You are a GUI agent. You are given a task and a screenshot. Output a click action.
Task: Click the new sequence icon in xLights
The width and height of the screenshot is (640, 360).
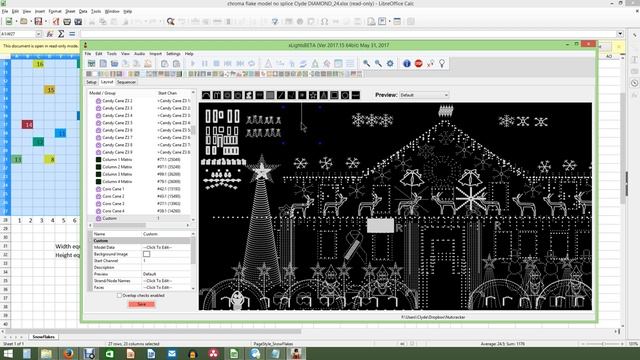[103, 64]
